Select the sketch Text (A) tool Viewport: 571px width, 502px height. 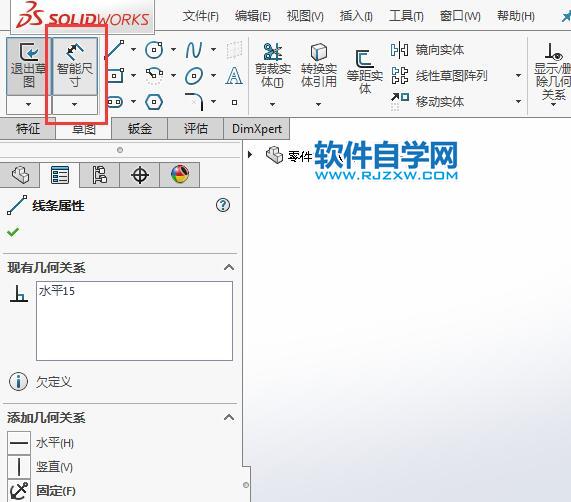click(x=234, y=76)
